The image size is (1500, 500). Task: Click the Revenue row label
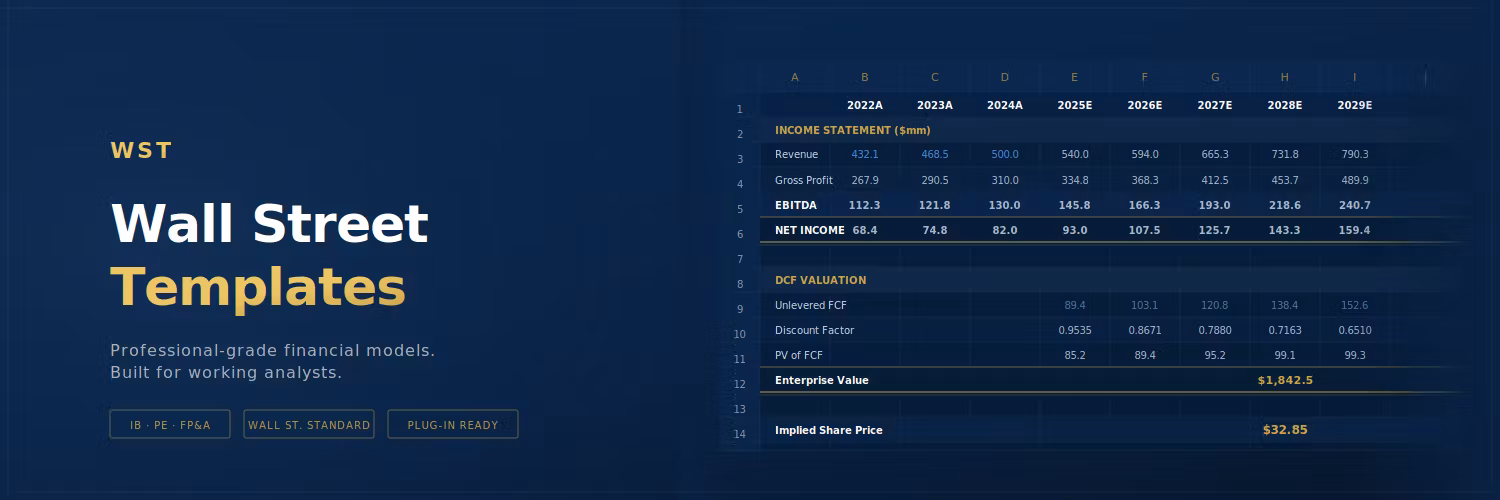[x=796, y=154]
